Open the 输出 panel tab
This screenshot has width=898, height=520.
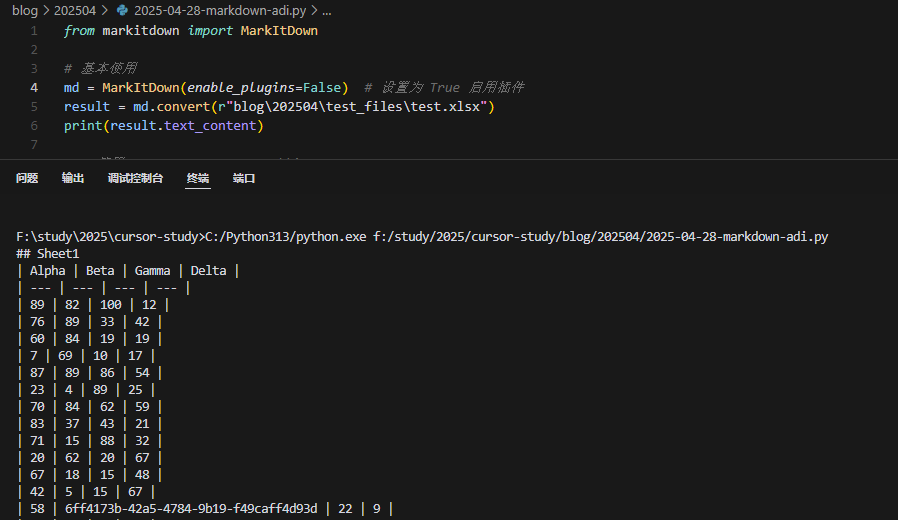pyautogui.click(x=73, y=178)
